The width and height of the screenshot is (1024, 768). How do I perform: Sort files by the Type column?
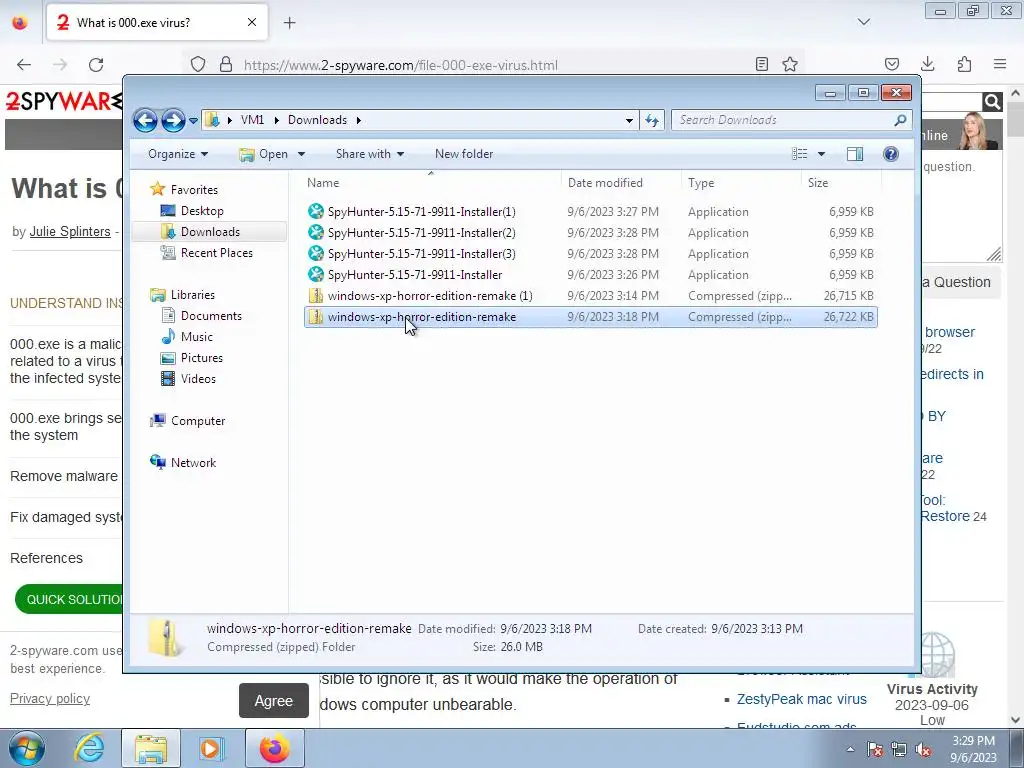(741, 183)
